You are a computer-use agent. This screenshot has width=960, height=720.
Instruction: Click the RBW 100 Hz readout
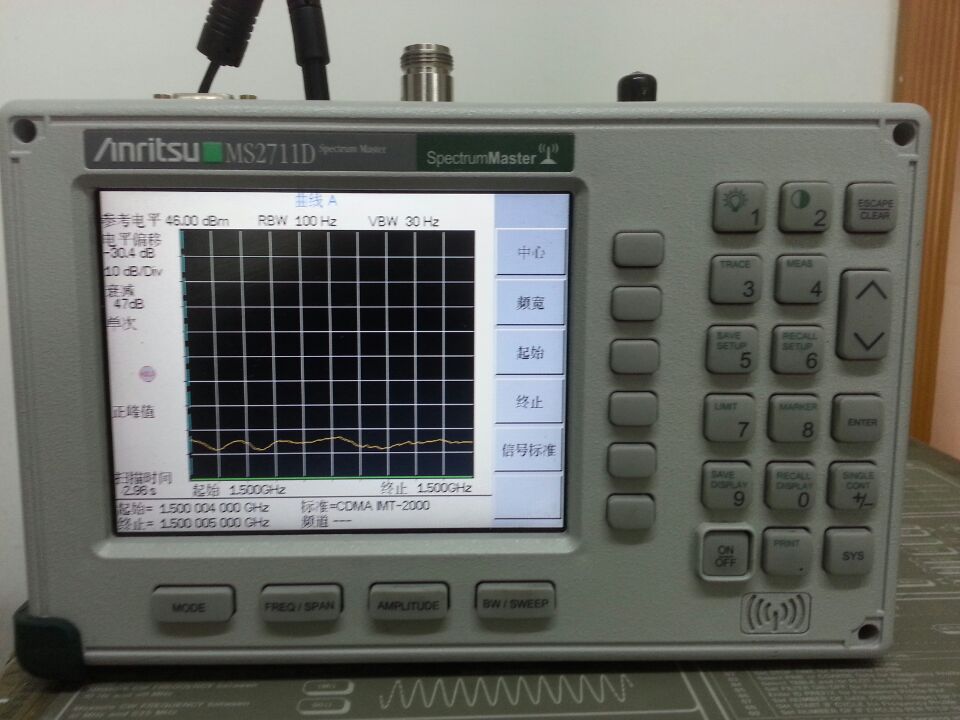pyautogui.click(x=297, y=221)
